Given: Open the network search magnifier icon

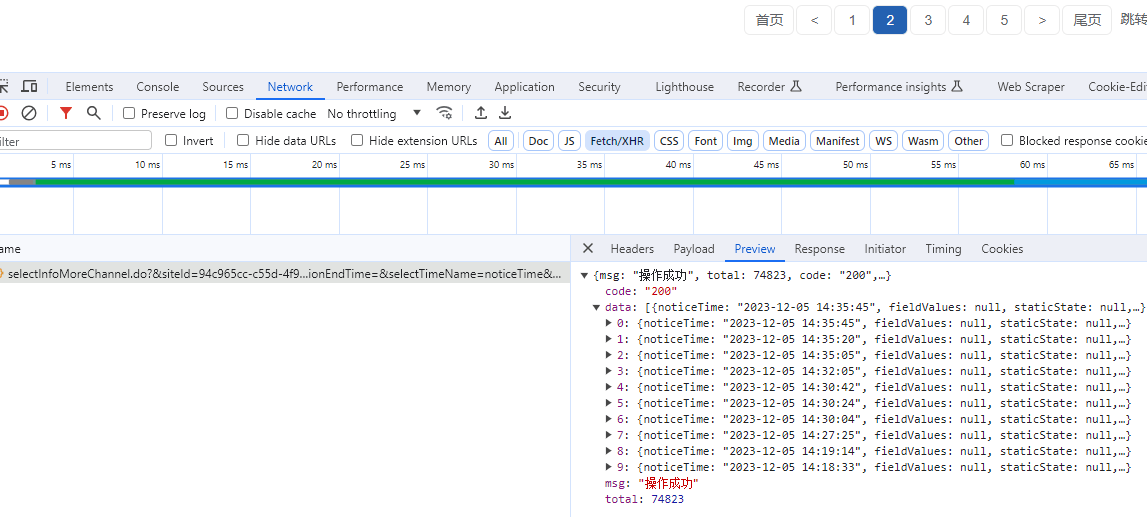Looking at the screenshot, I should [x=94, y=113].
